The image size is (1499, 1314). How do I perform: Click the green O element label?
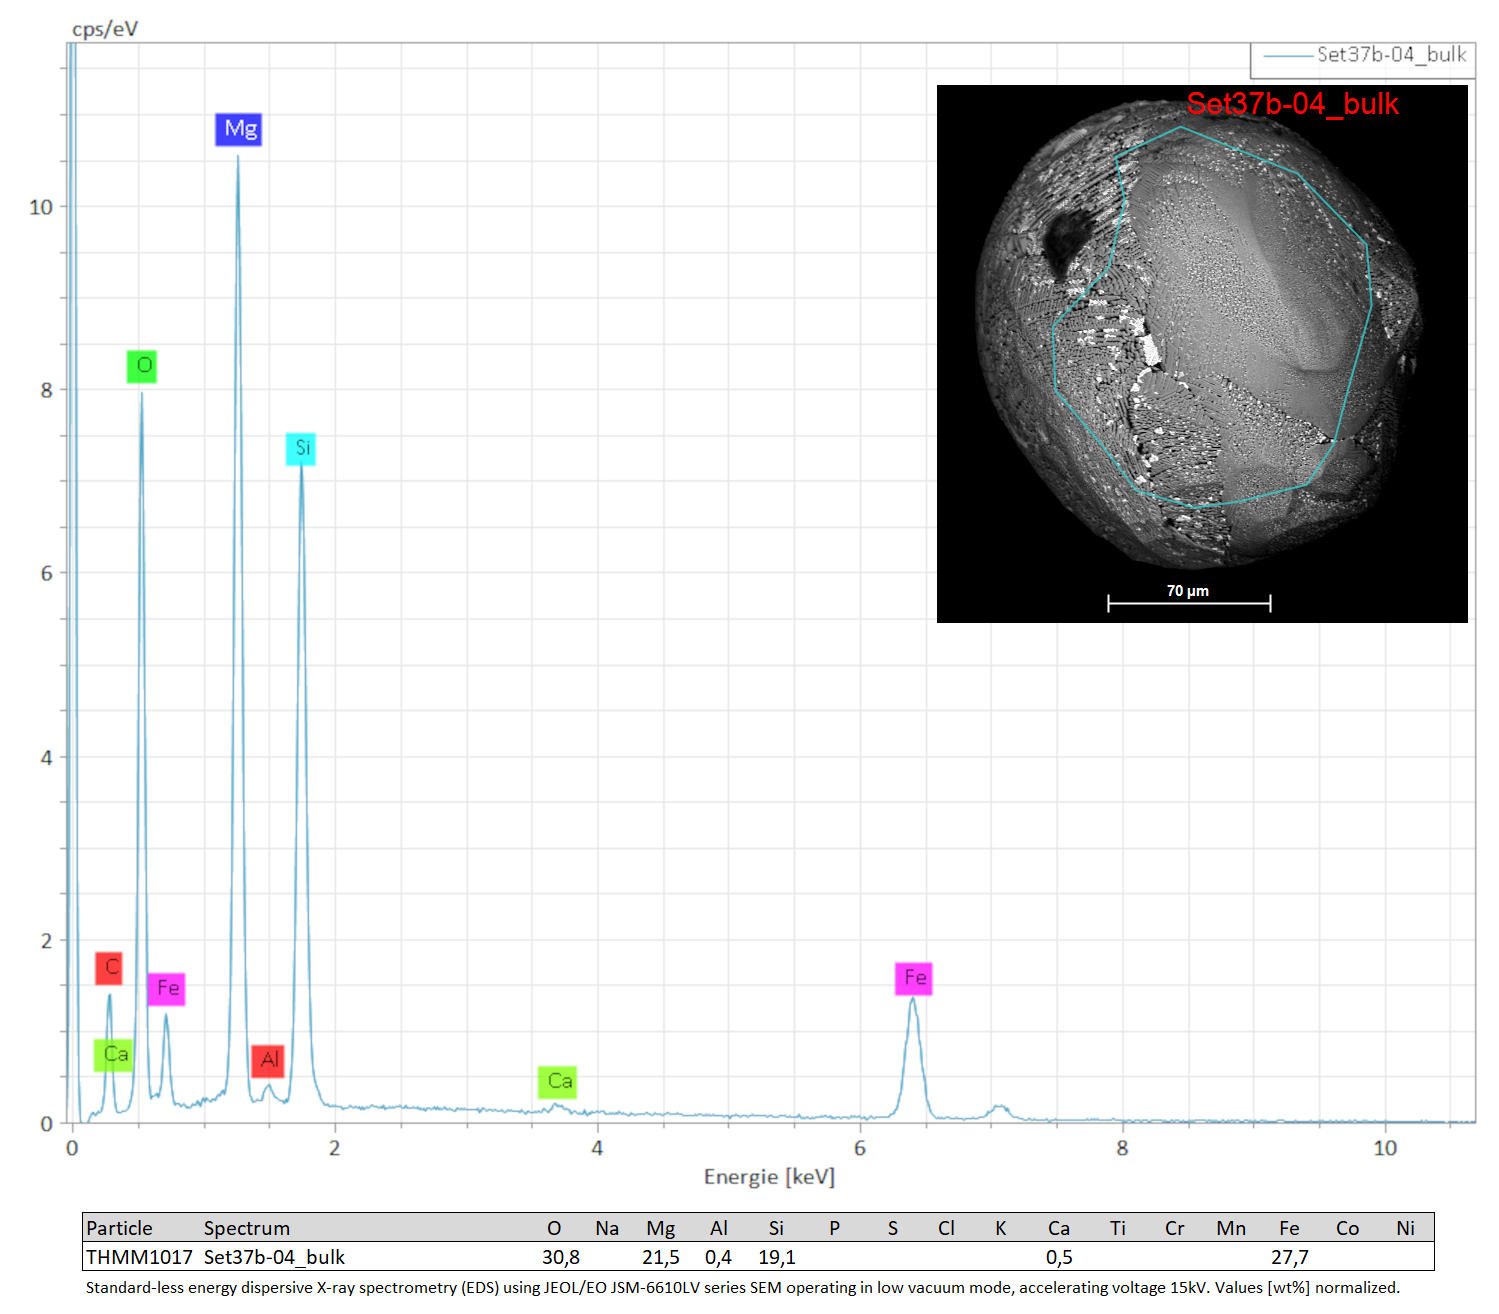(142, 366)
